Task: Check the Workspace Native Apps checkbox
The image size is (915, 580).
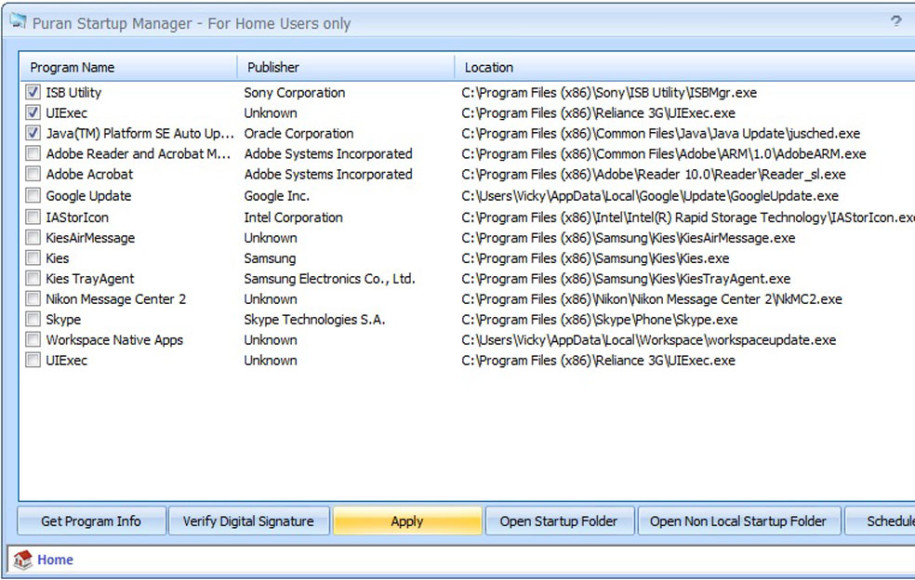Action: pos(33,340)
